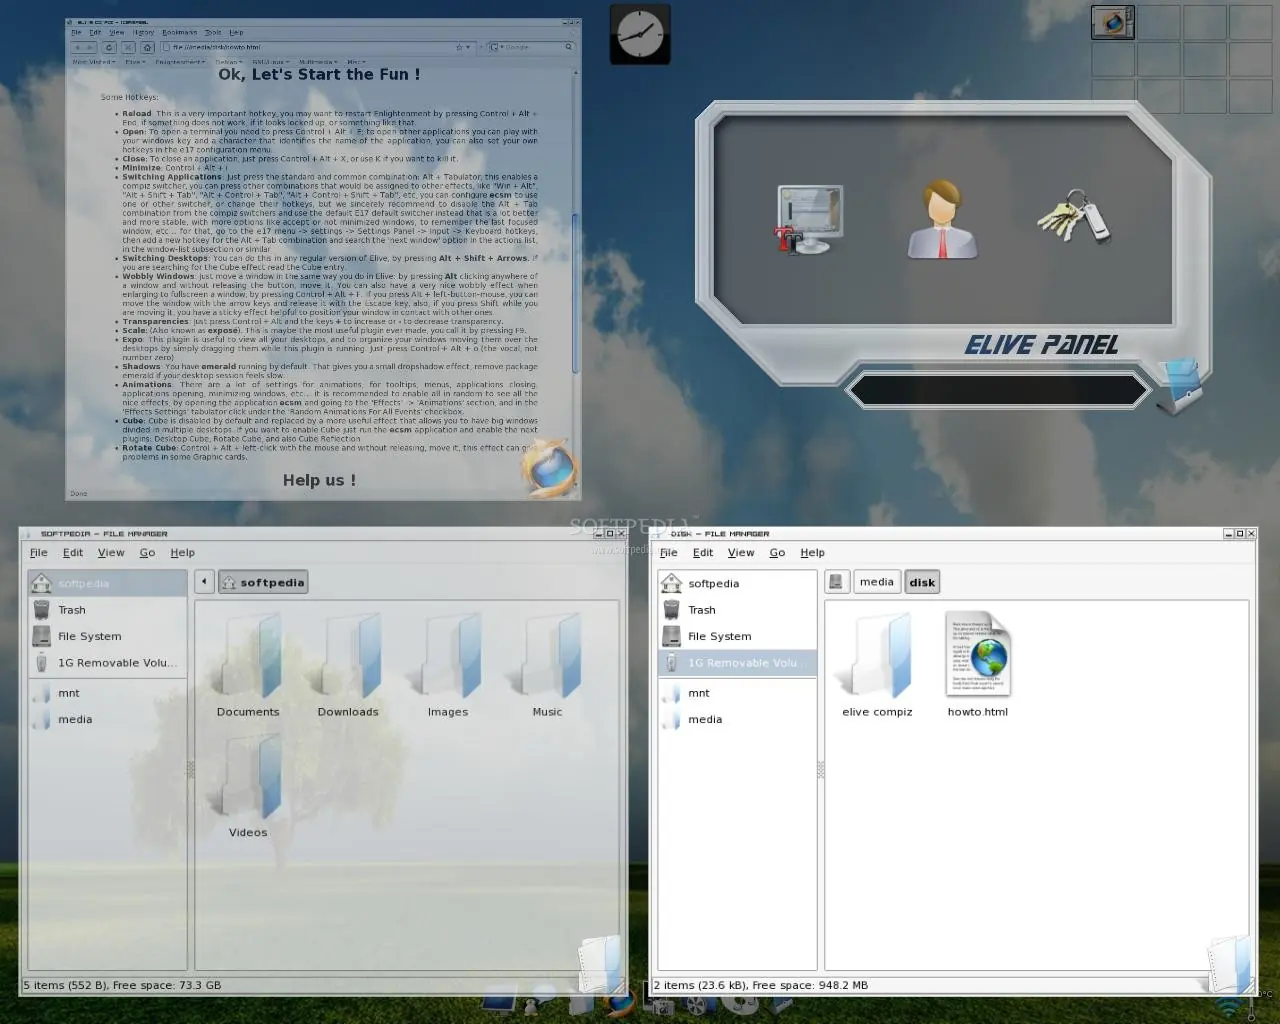Select 1G Removable Volume in Disk manager sidebar
Screen dimensions: 1280x1024
tap(737, 663)
